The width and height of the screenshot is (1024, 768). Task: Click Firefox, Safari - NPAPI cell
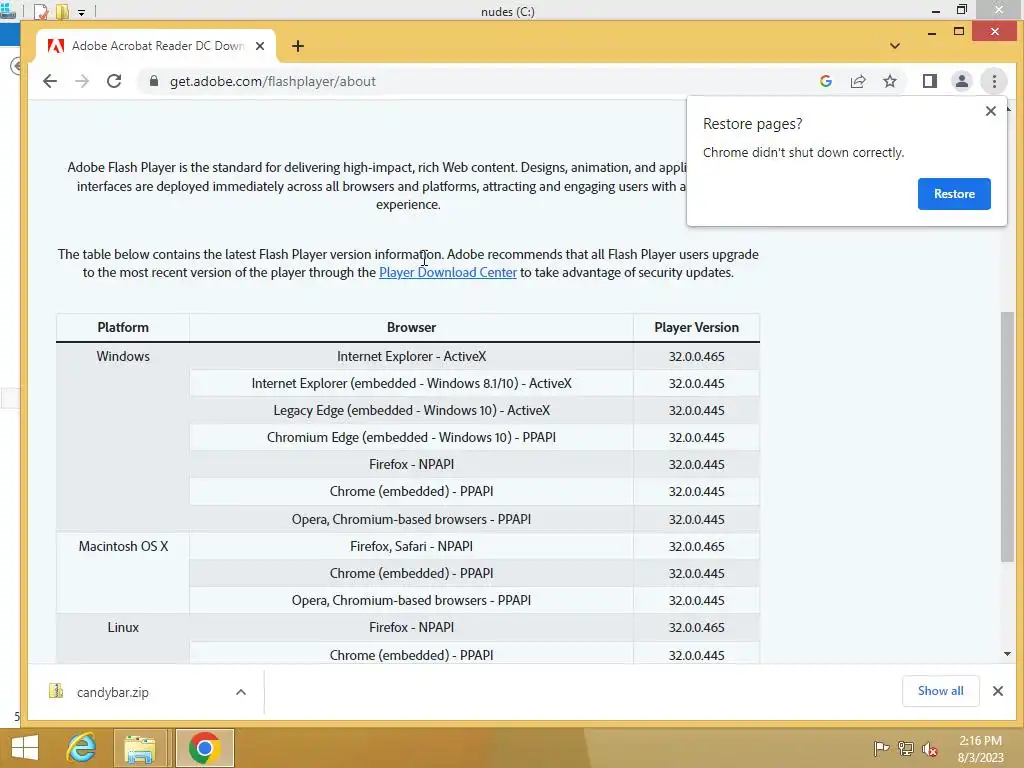[x=411, y=546]
